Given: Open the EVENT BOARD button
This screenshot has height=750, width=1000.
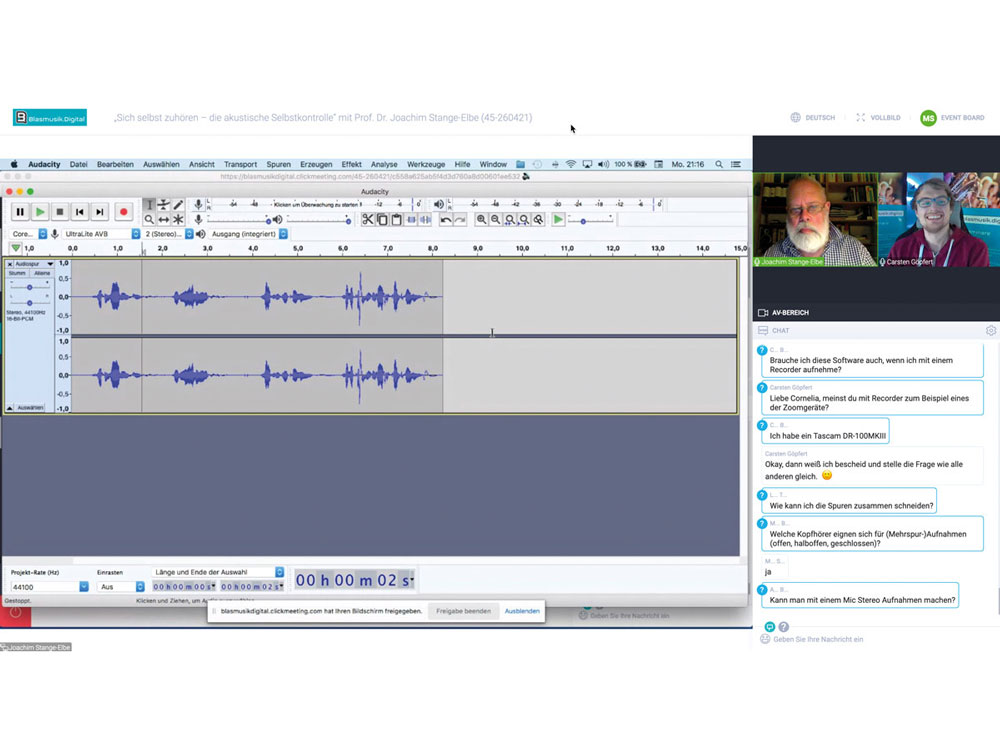Looking at the screenshot, I should (952, 118).
